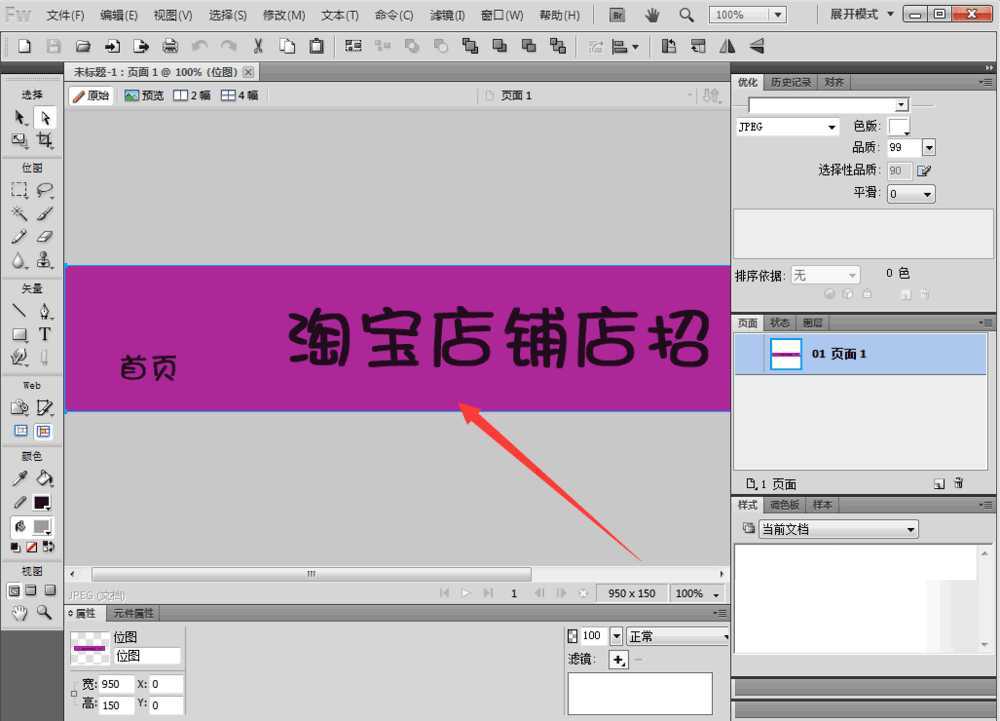Switch to the 历史记录 History tab

coord(791,82)
